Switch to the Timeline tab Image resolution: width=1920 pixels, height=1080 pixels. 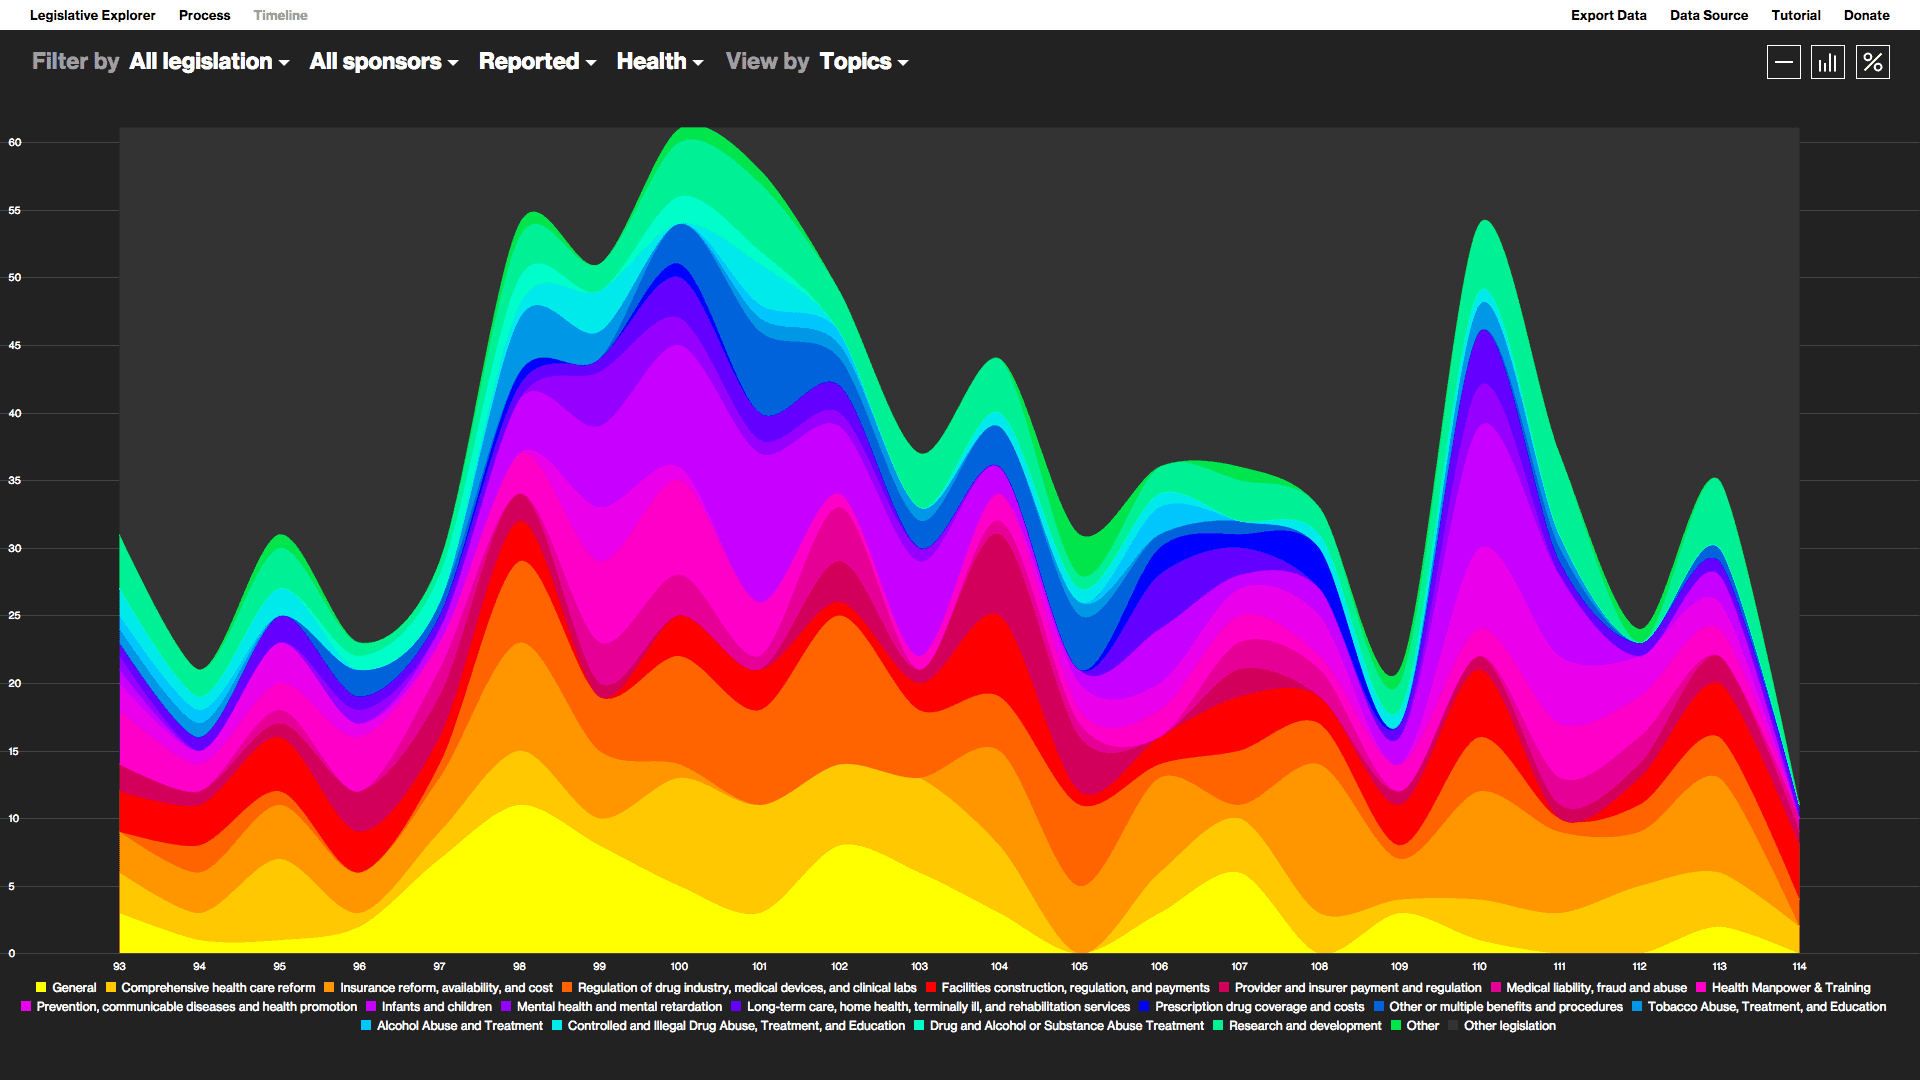[x=280, y=15]
